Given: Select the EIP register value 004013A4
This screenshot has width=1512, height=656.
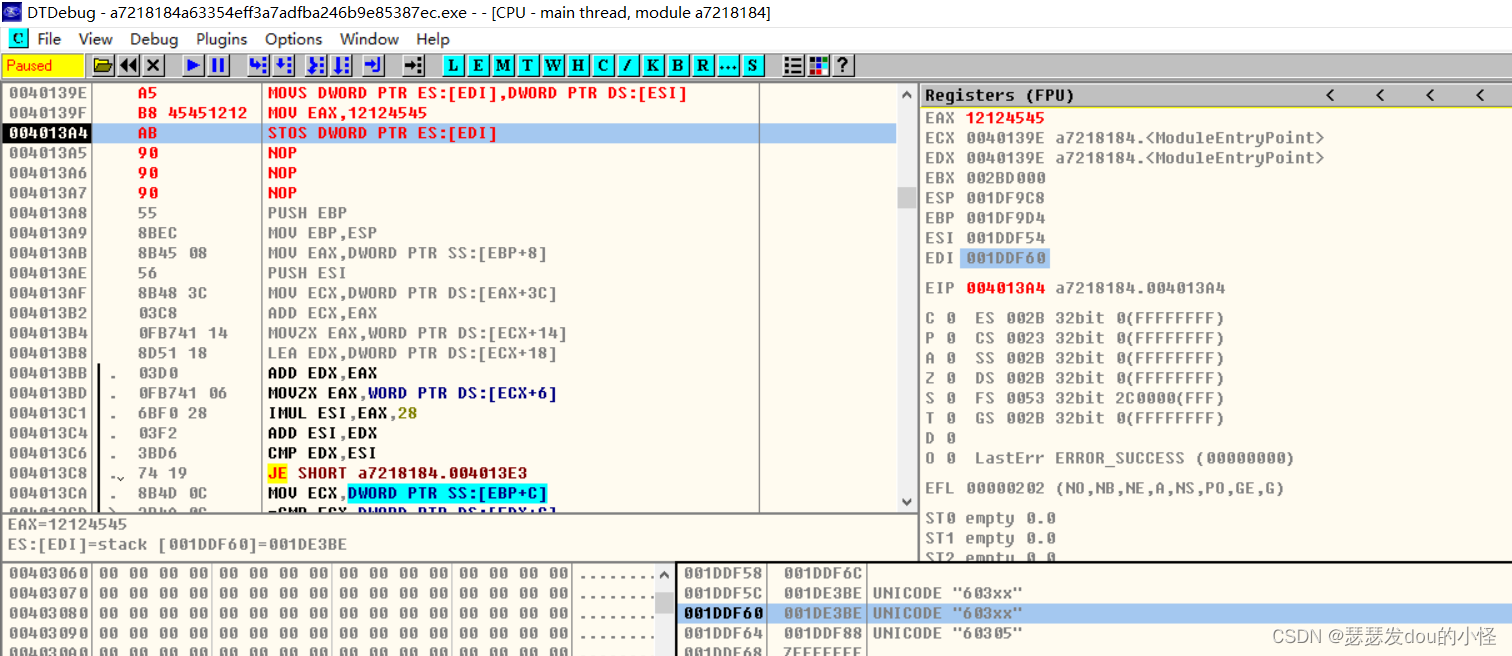Looking at the screenshot, I should coord(1005,288).
